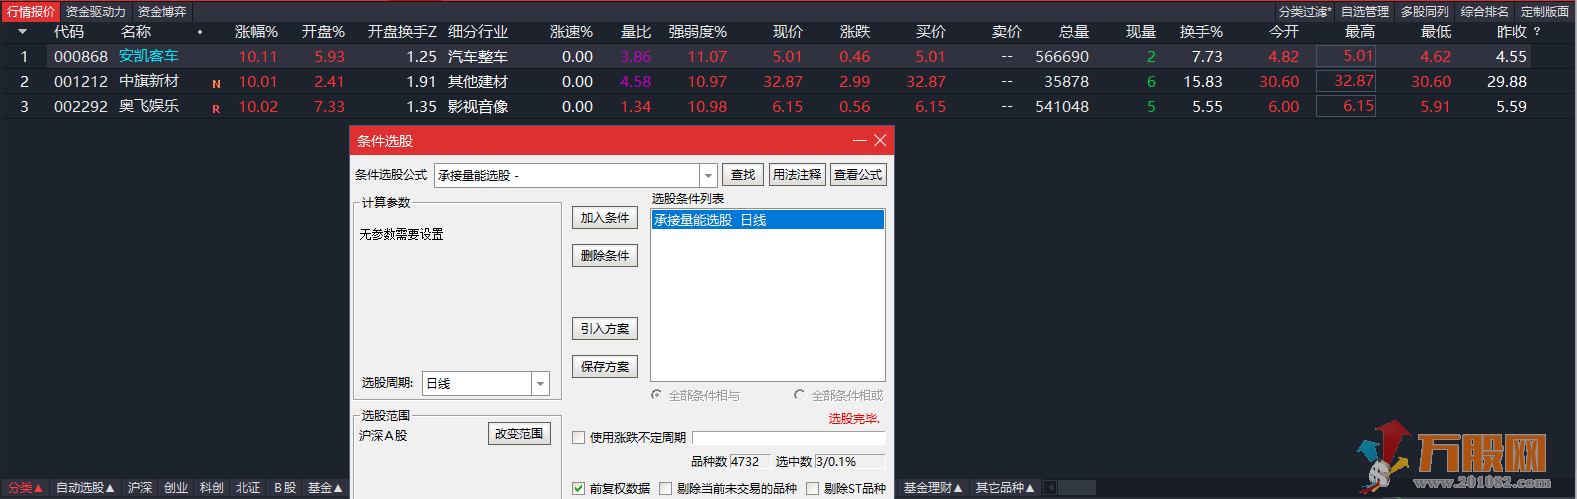Uncheck the 前复权数据 checkbox
Screen dimensions: 1577x499
click(x=579, y=488)
